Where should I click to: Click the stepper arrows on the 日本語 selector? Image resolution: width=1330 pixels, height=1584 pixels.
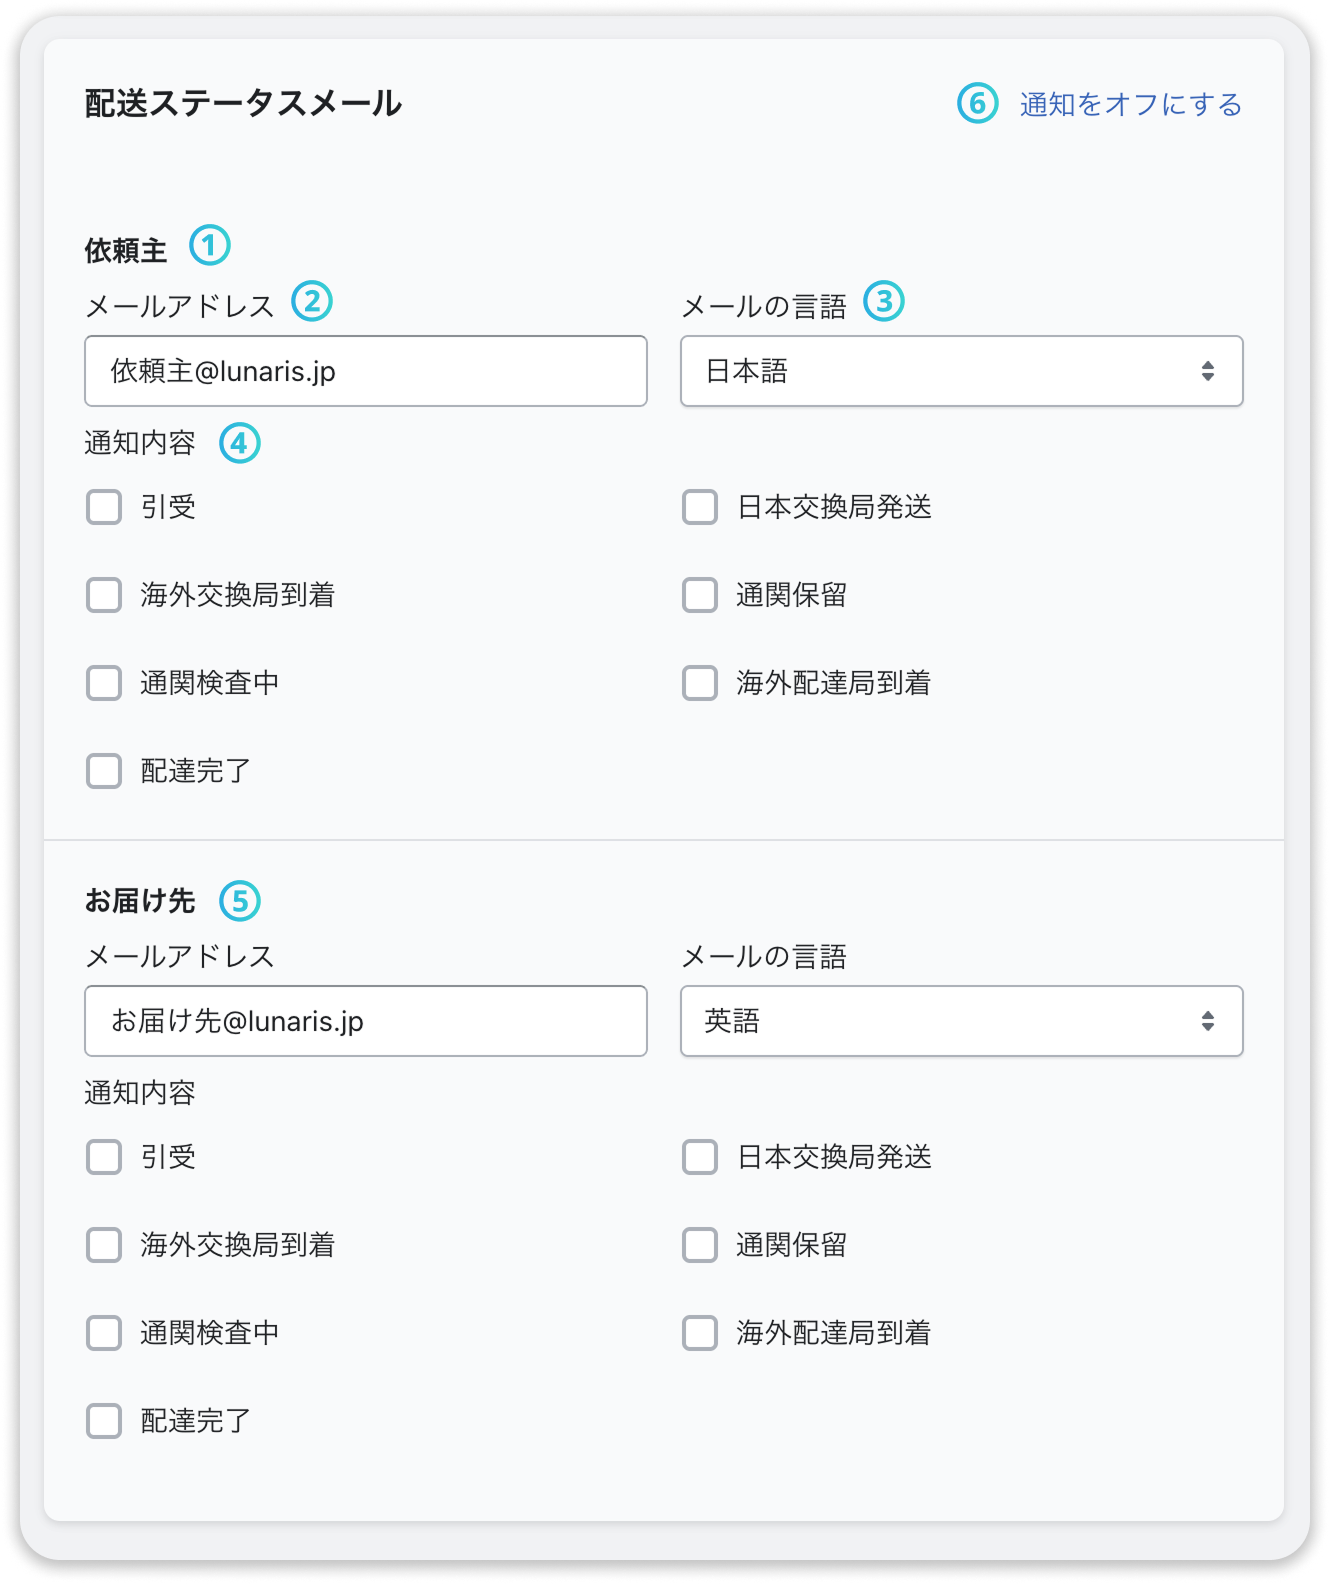(x=1207, y=371)
